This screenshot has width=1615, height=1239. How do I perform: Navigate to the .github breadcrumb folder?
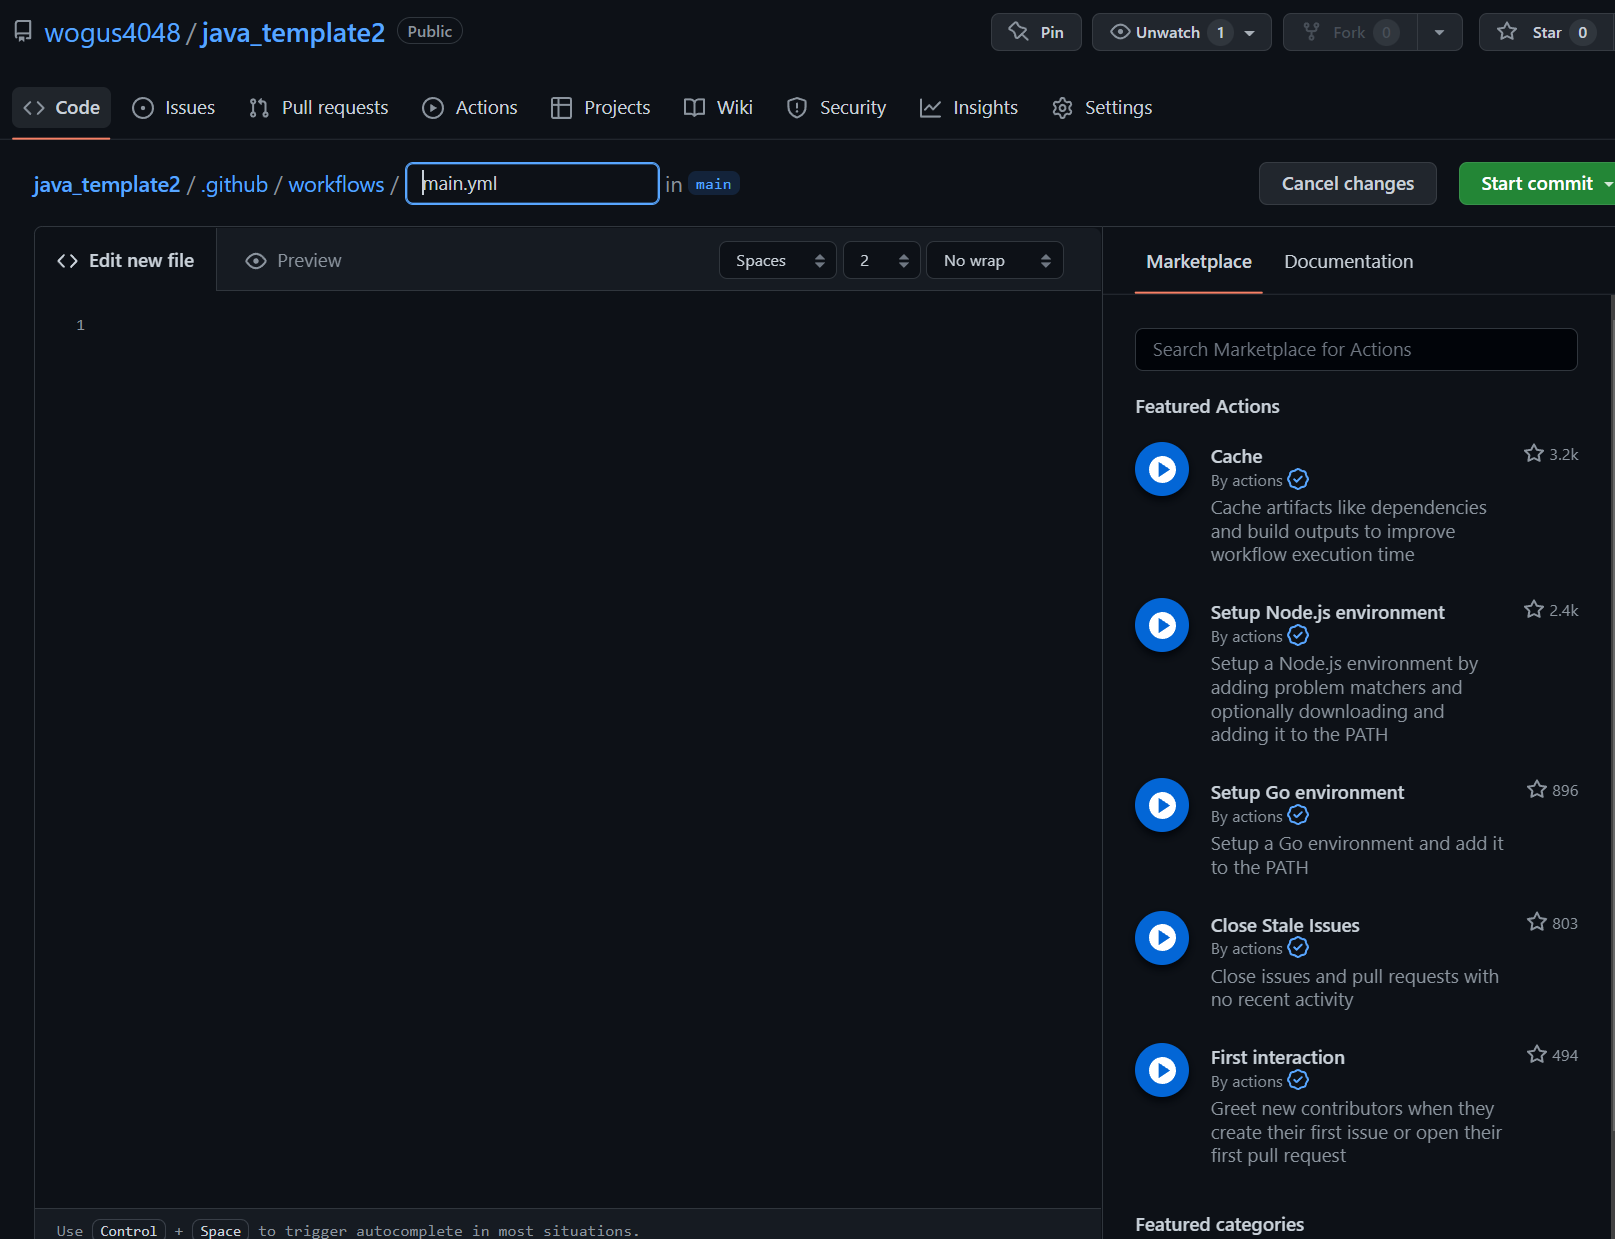pyautogui.click(x=235, y=184)
